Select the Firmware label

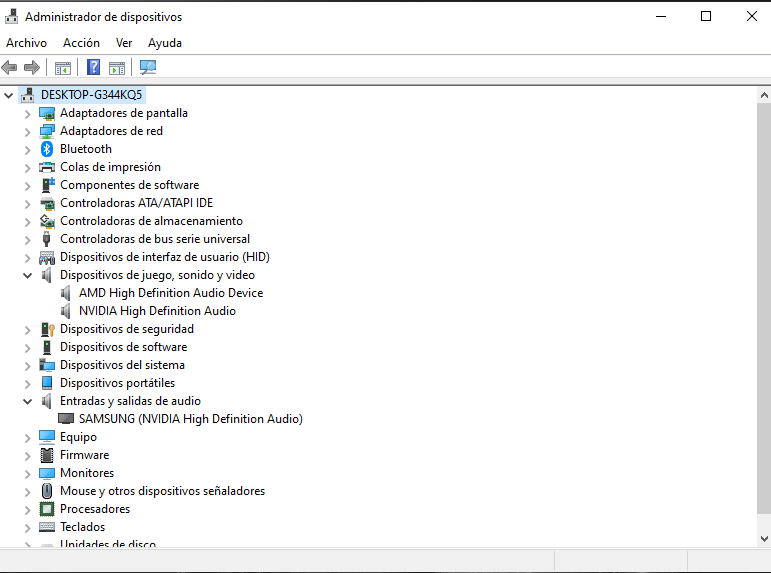pos(85,455)
